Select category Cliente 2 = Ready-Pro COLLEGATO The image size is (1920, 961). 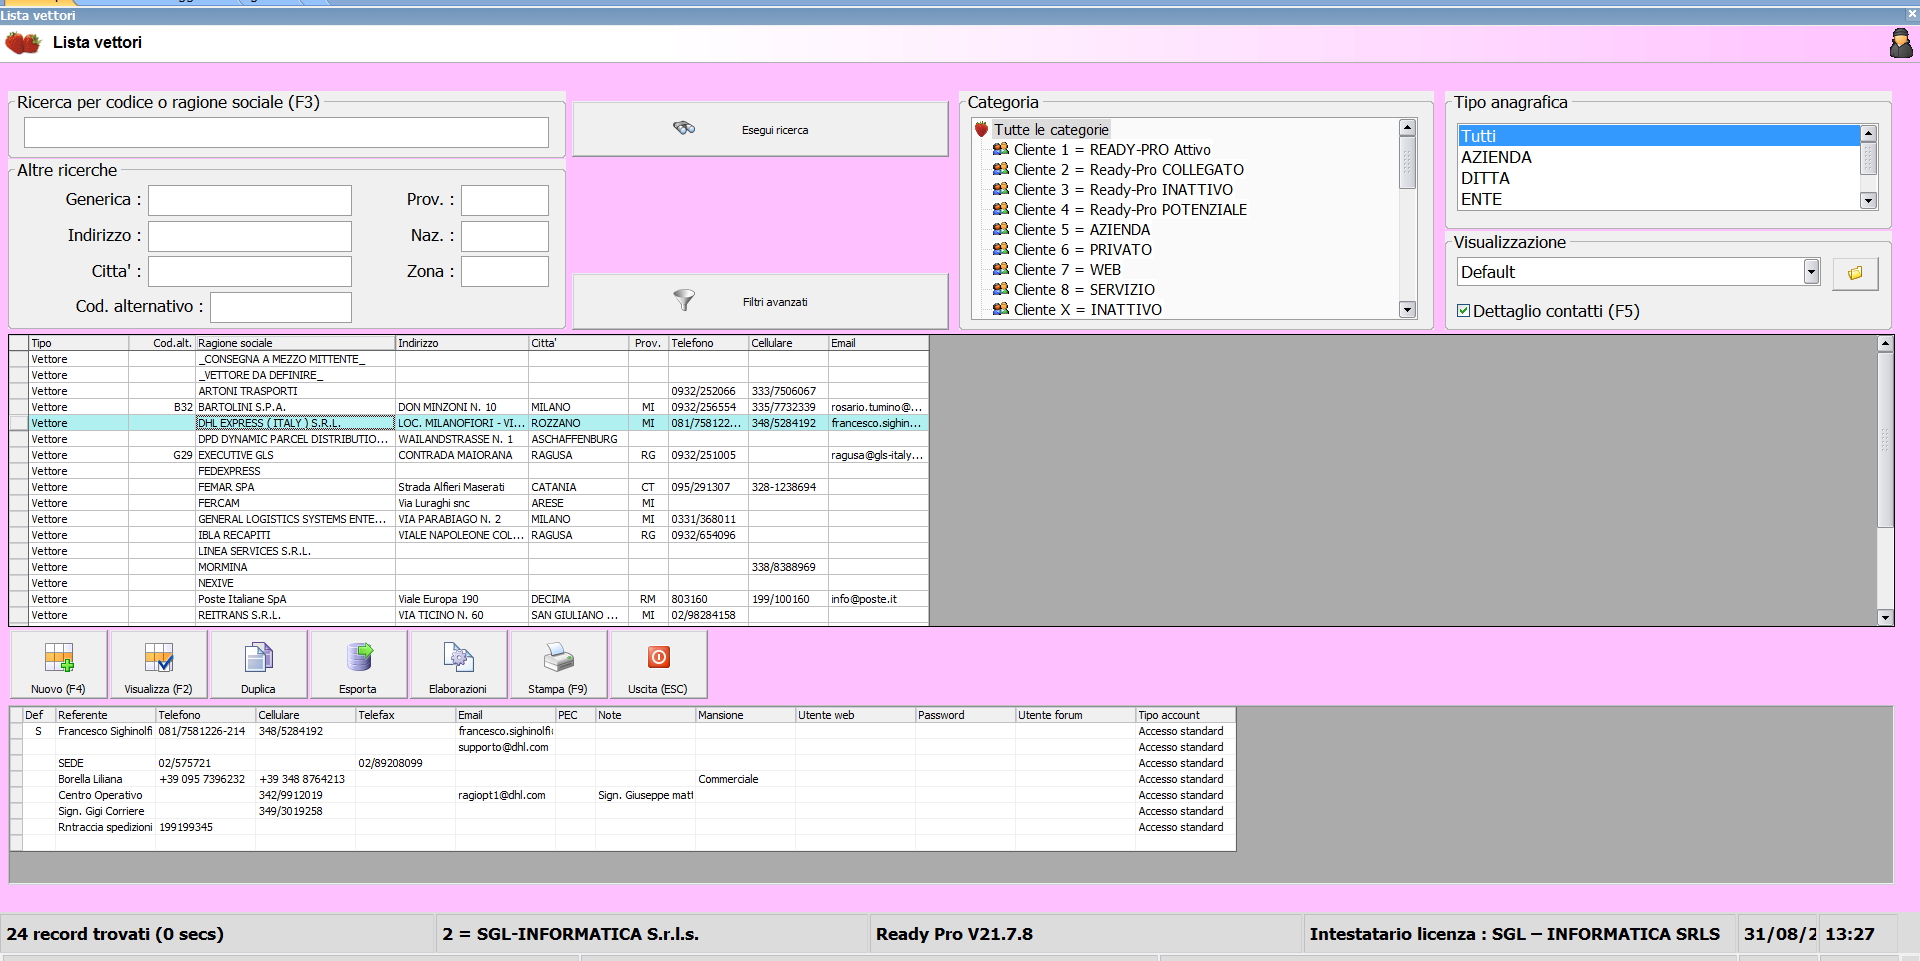tap(1118, 170)
